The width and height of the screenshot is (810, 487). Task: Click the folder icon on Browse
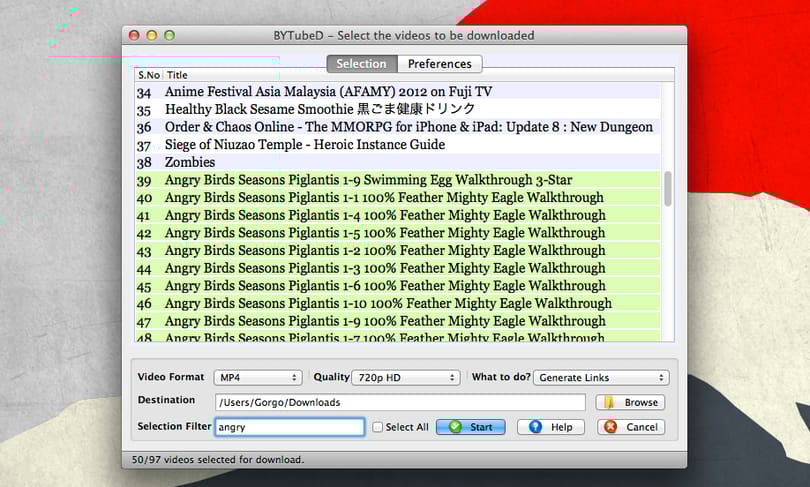[609, 402]
